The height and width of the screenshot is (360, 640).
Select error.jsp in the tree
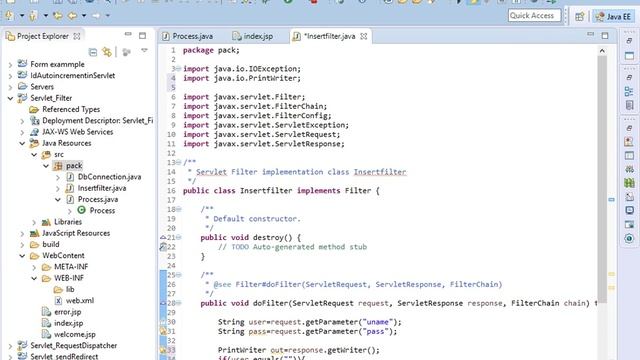(x=67, y=312)
